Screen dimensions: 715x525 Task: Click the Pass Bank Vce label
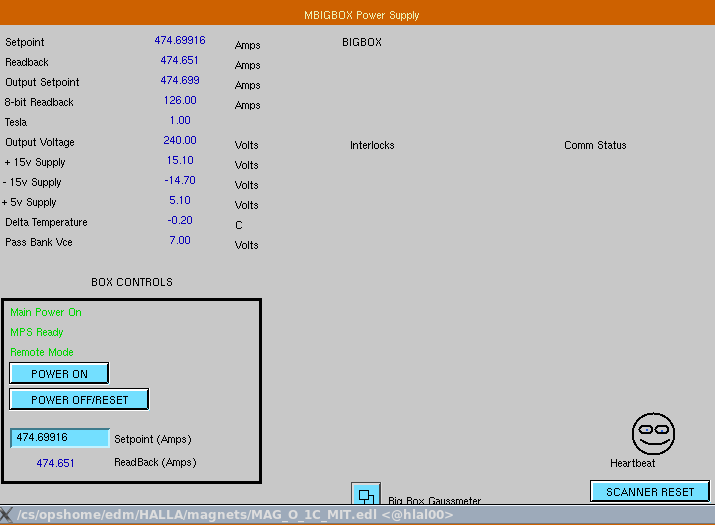[x=39, y=243]
